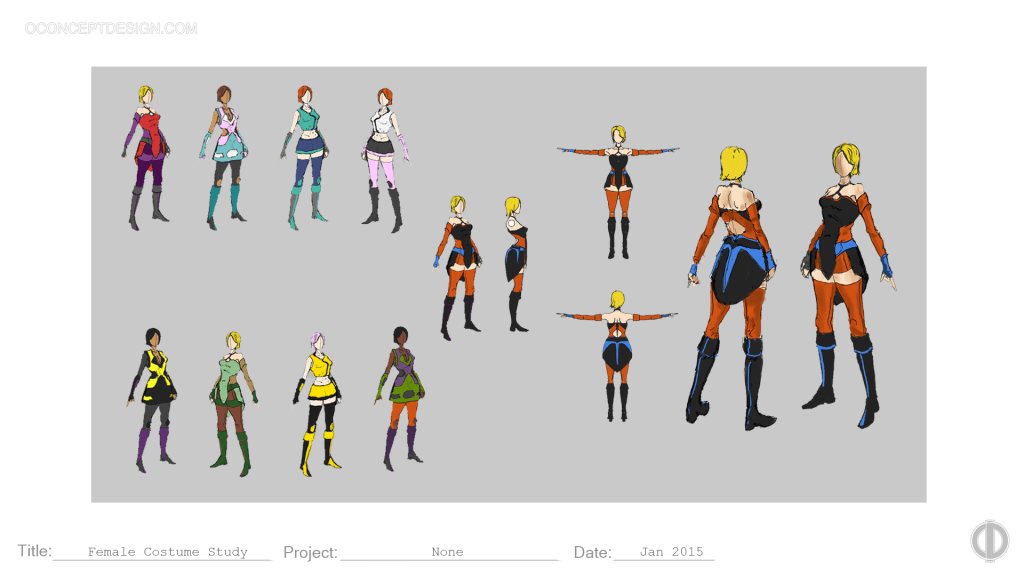1024x576 pixels.
Task: Click the Date field showing Jan 2015
Action: tap(671, 552)
